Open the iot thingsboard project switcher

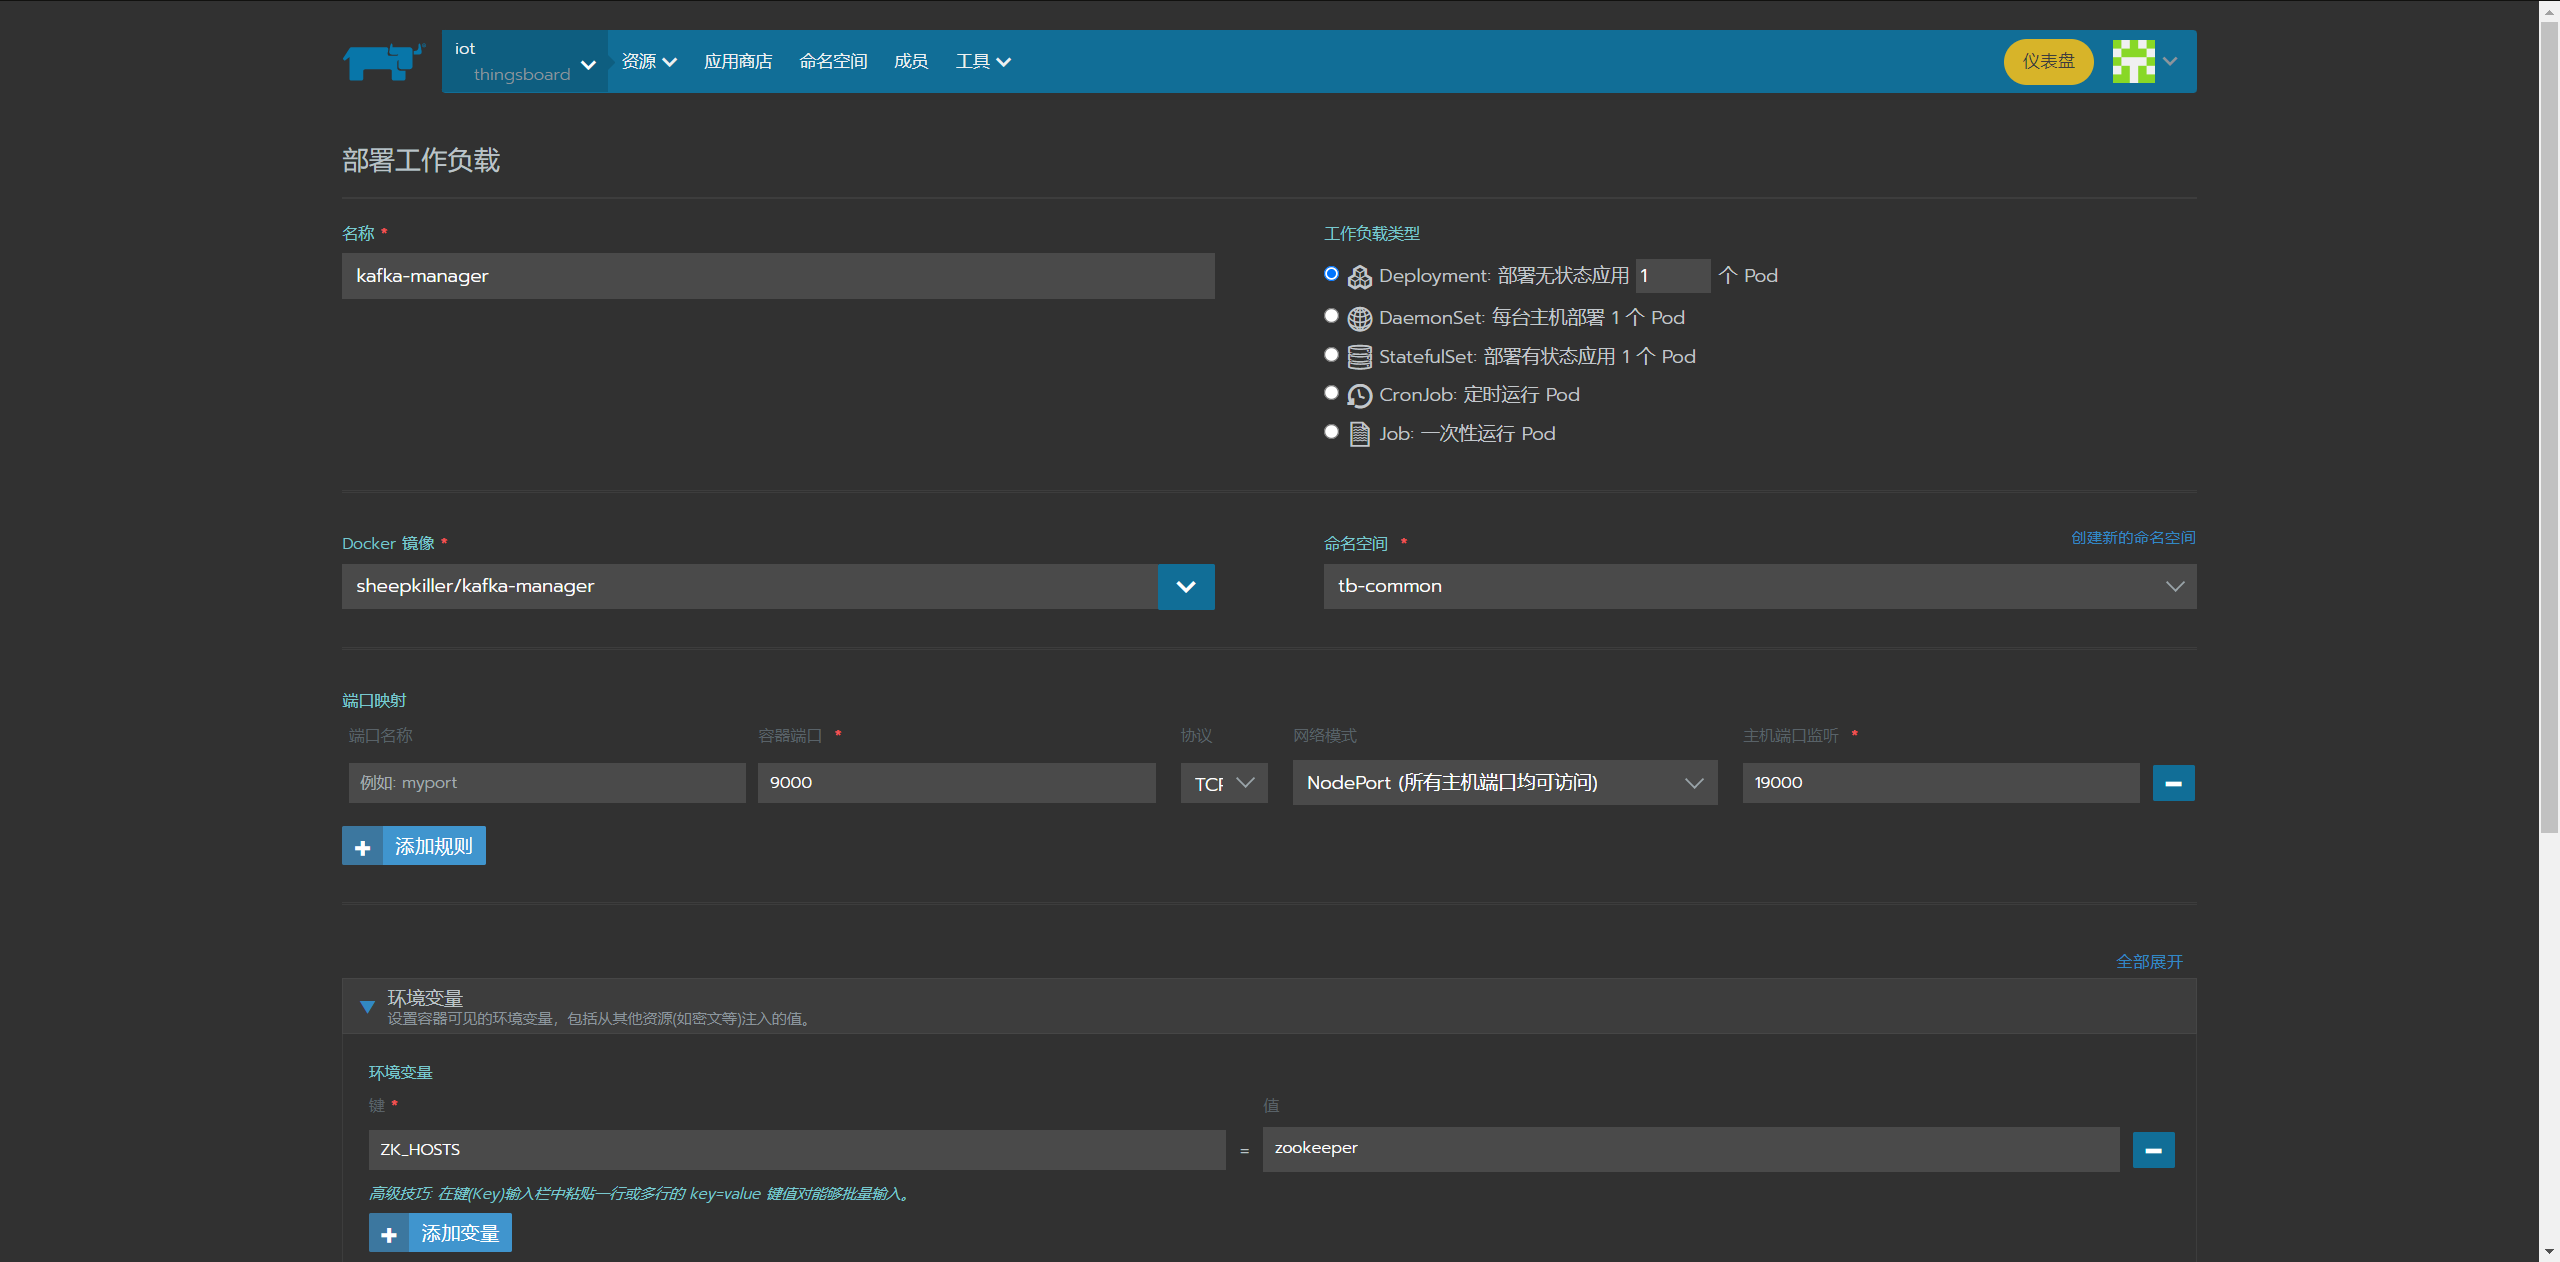point(525,61)
